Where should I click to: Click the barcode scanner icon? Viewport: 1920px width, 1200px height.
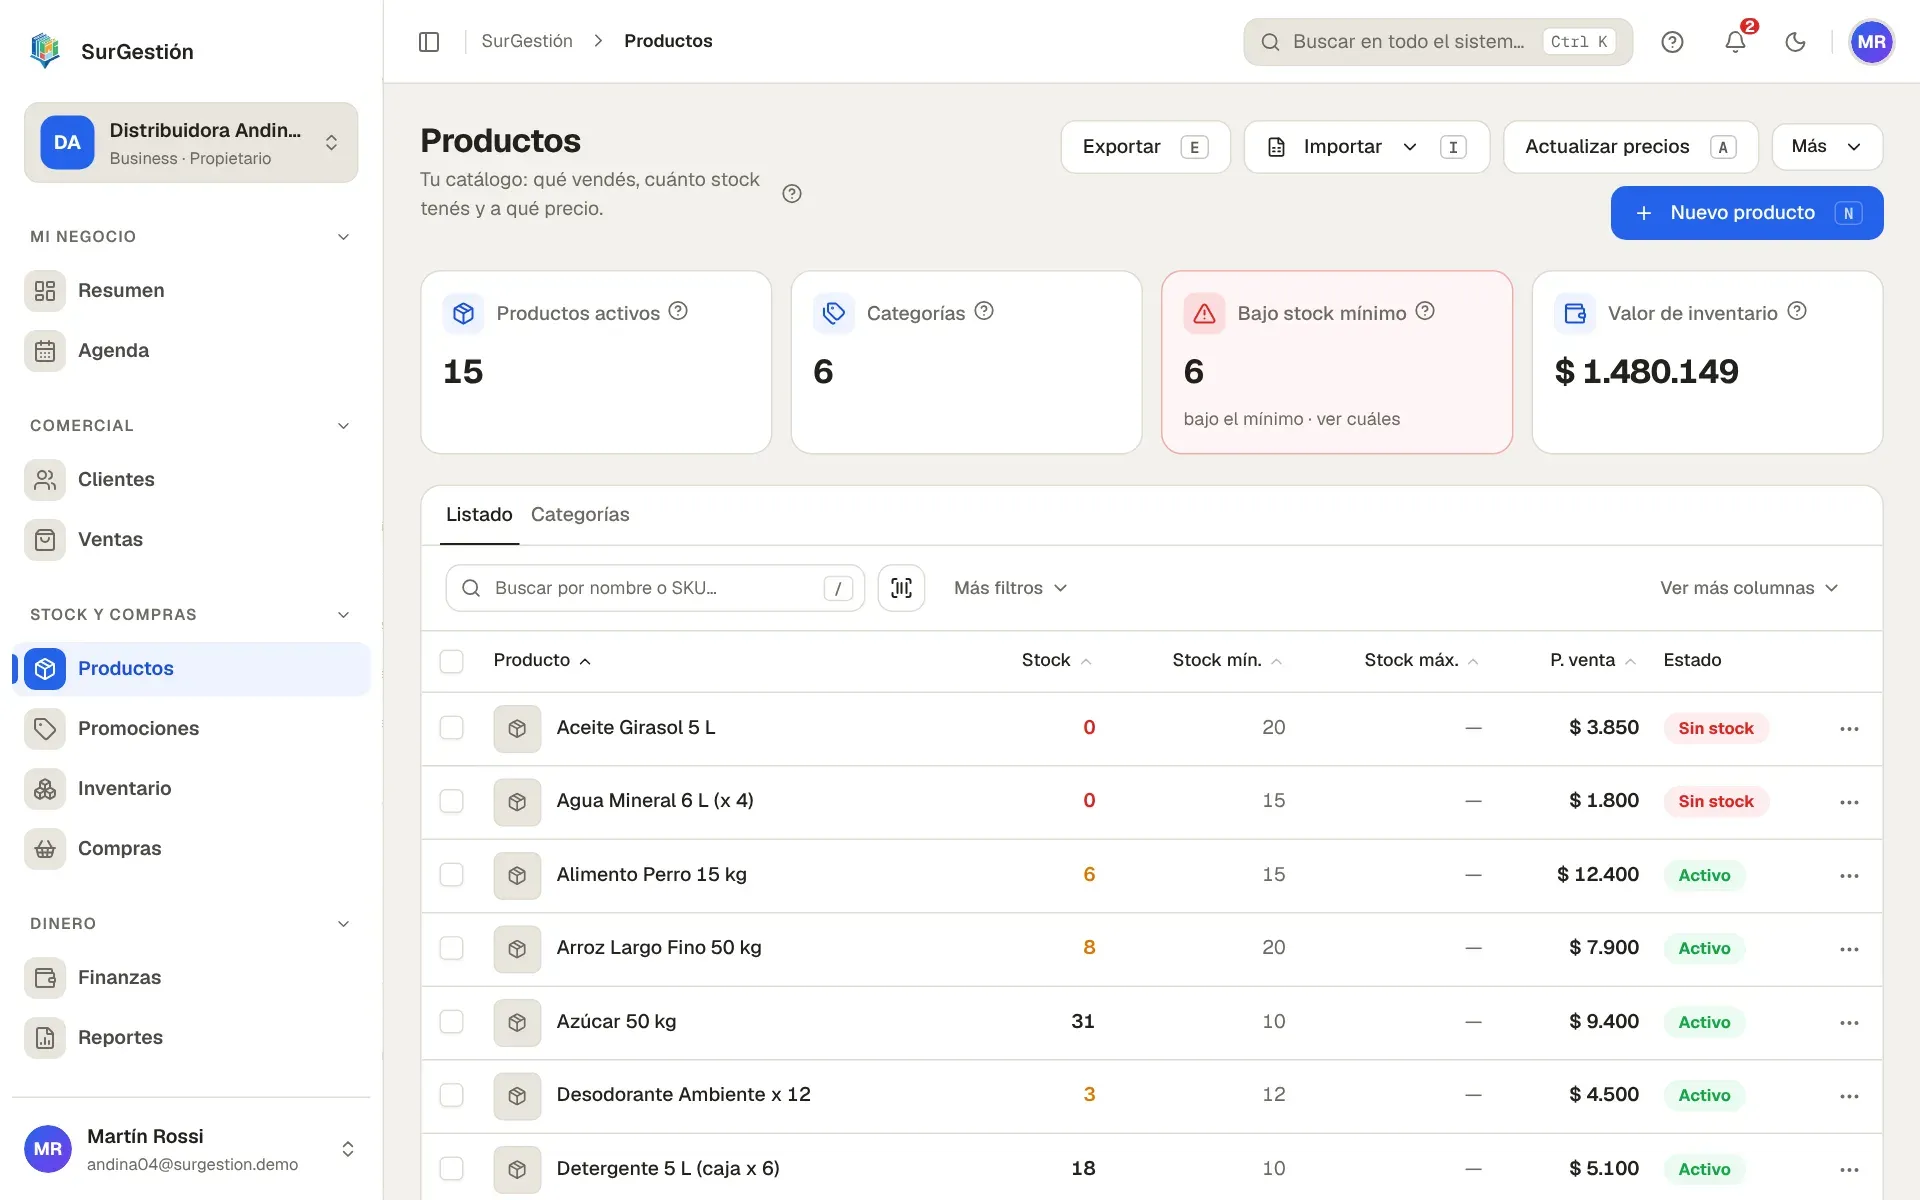[x=901, y=588]
